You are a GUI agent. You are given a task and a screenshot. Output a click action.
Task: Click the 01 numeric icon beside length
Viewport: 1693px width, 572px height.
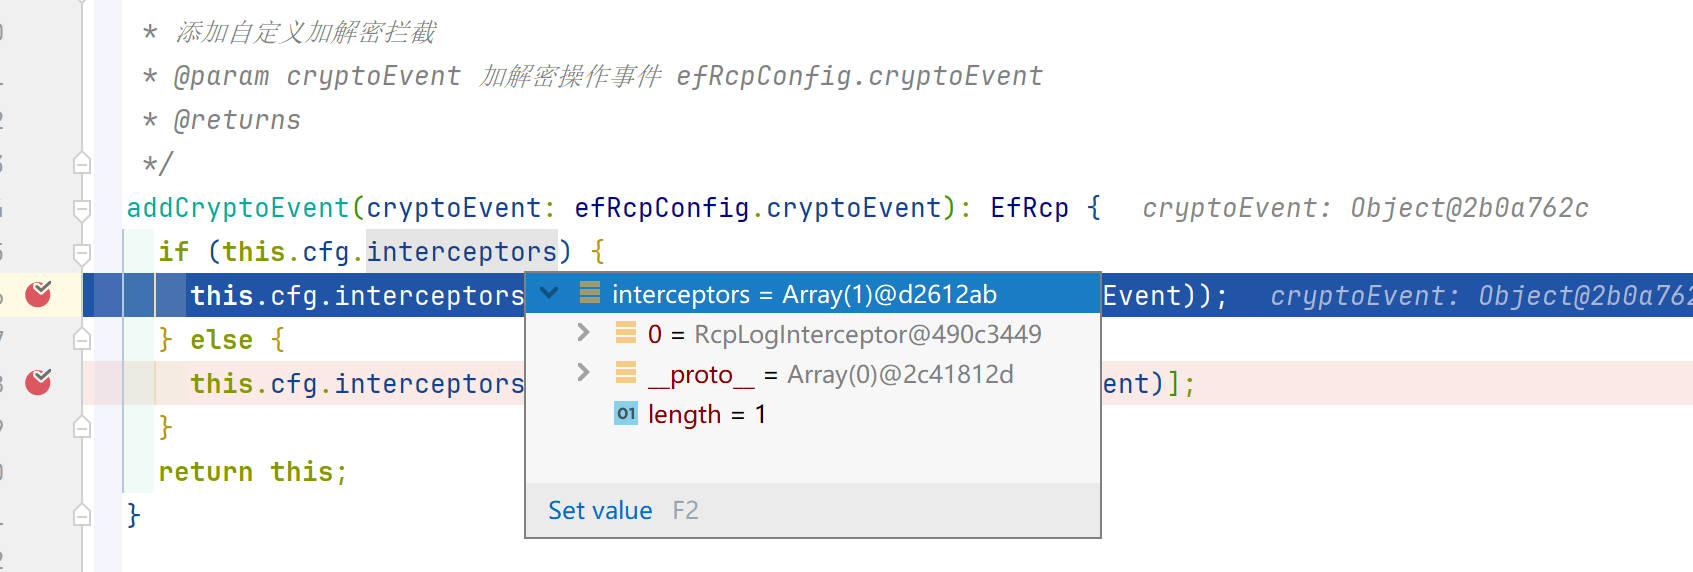point(626,413)
